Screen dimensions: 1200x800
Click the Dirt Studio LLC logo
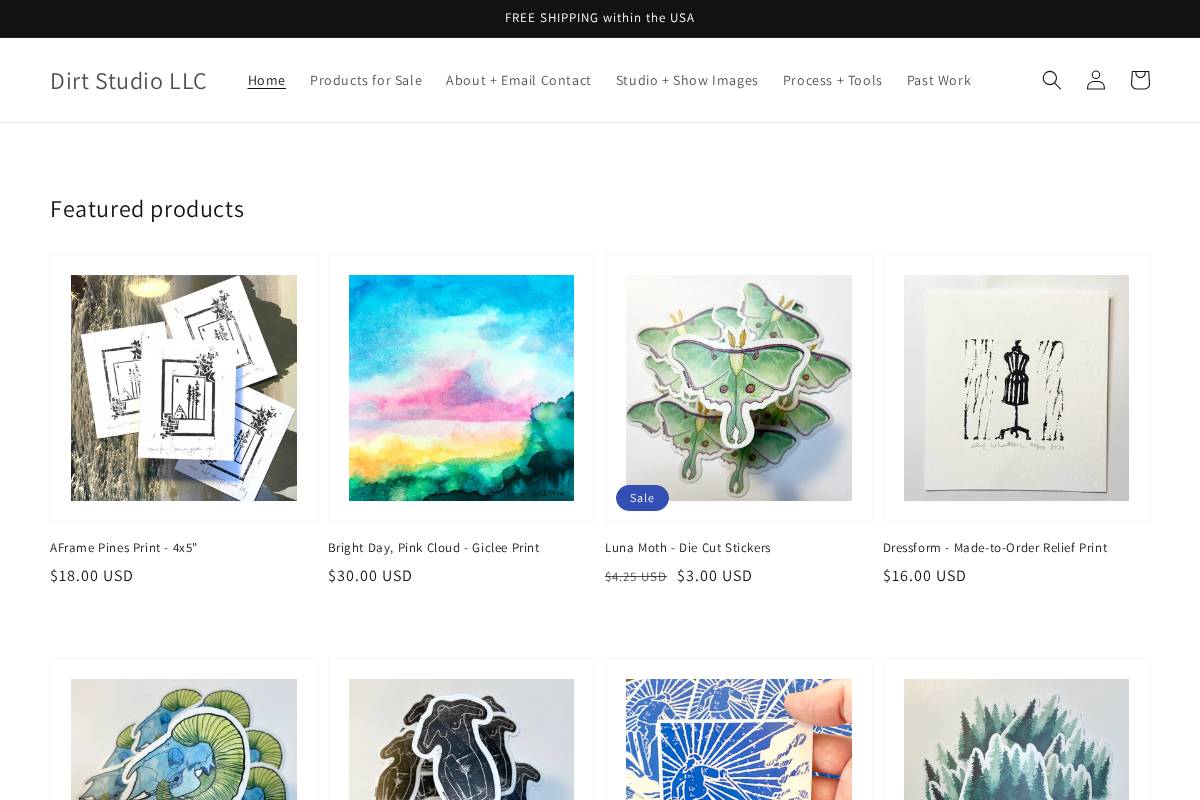point(128,80)
